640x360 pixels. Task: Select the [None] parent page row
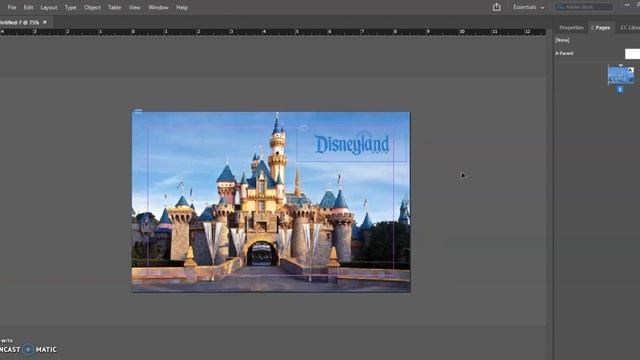(597, 40)
